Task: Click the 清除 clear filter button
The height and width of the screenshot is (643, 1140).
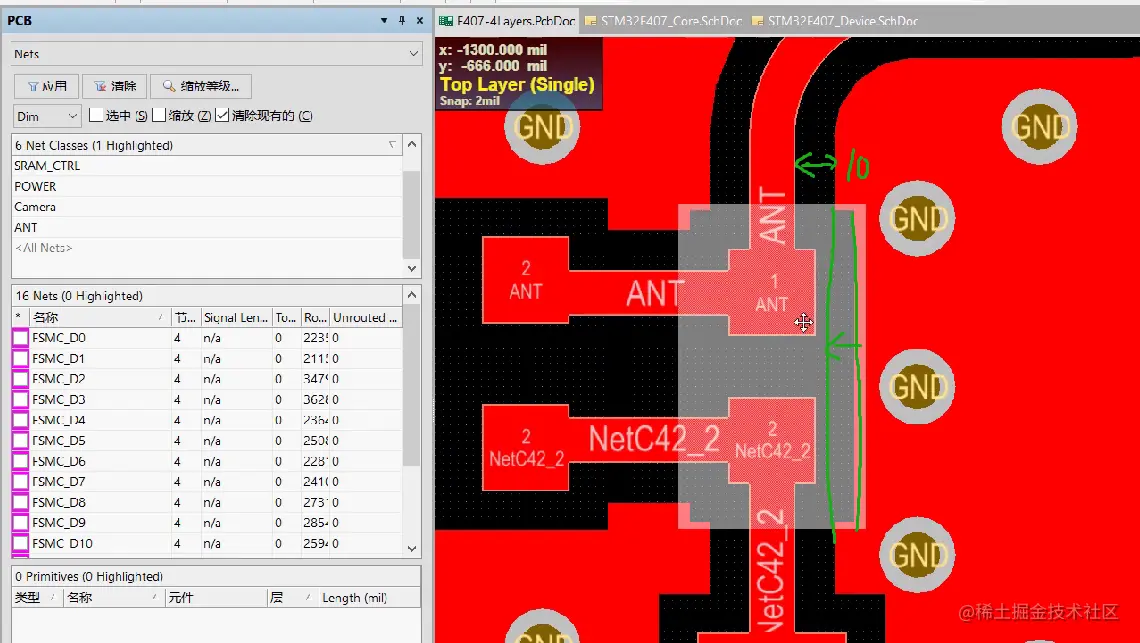Action: coord(115,86)
